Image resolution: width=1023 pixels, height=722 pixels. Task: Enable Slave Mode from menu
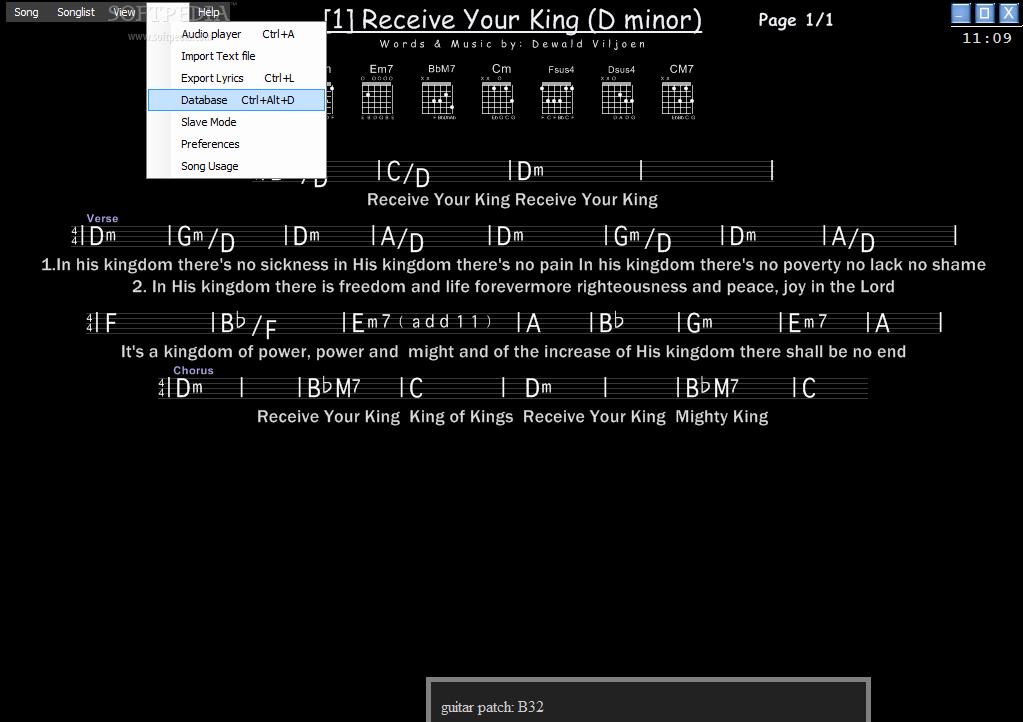click(x=236, y=122)
